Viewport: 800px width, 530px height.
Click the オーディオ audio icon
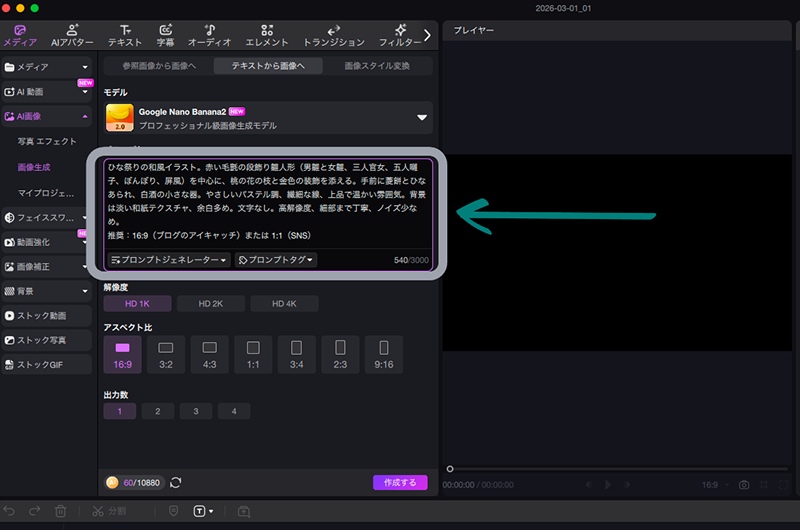point(210,35)
